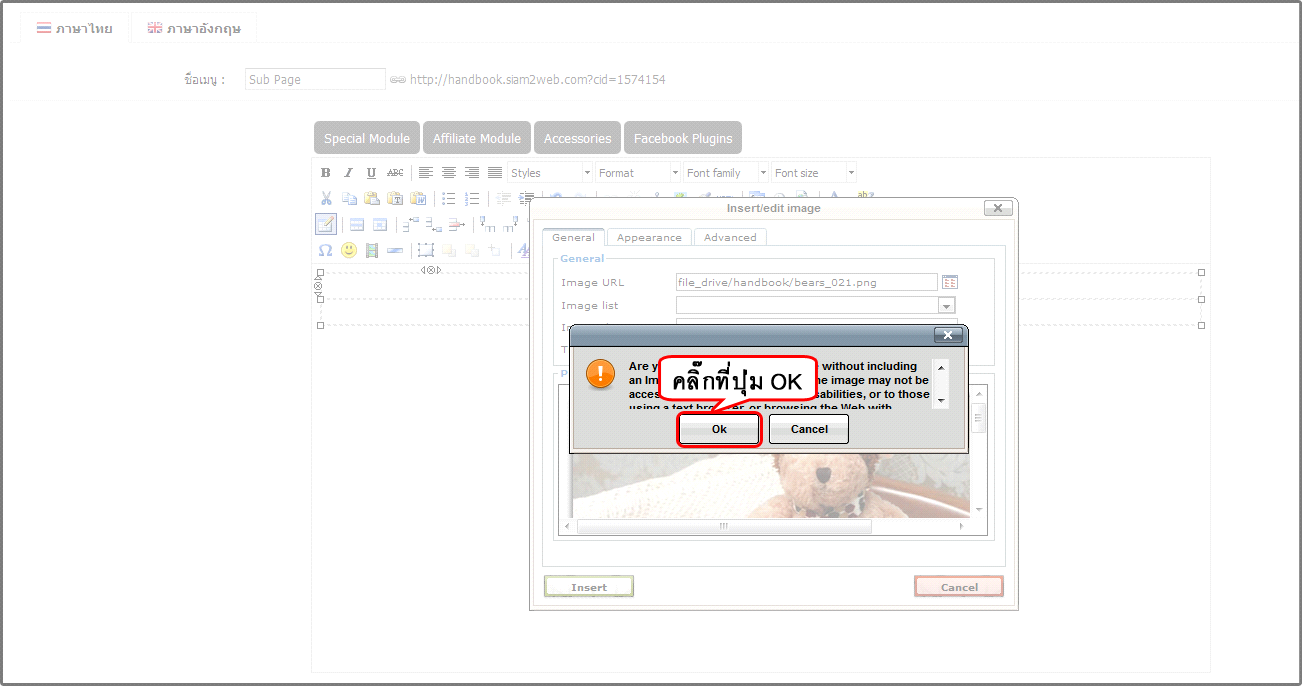1302x686 pixels.
Task: Apply strikethrough (ABC) formatting
Action: coord(395,173)
